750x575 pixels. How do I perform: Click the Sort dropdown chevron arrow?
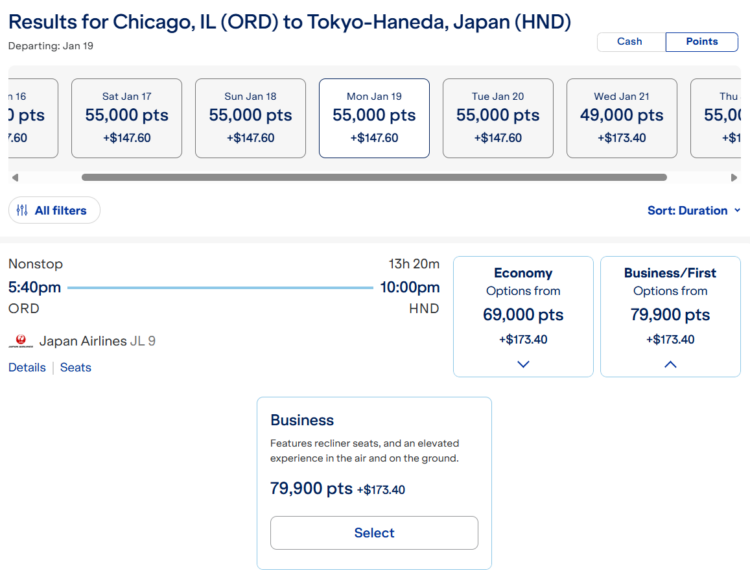point(737,210)
